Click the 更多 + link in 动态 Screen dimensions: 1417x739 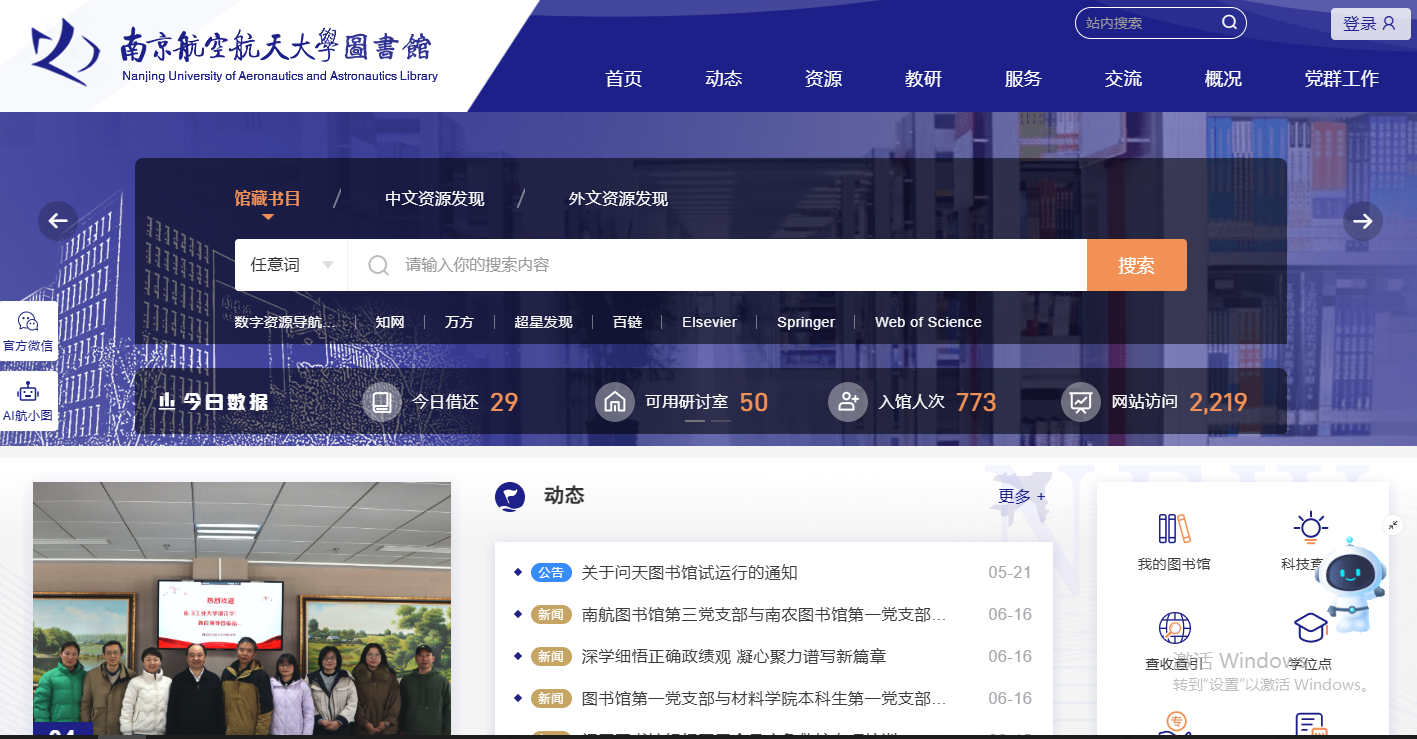click(1021, 496)
